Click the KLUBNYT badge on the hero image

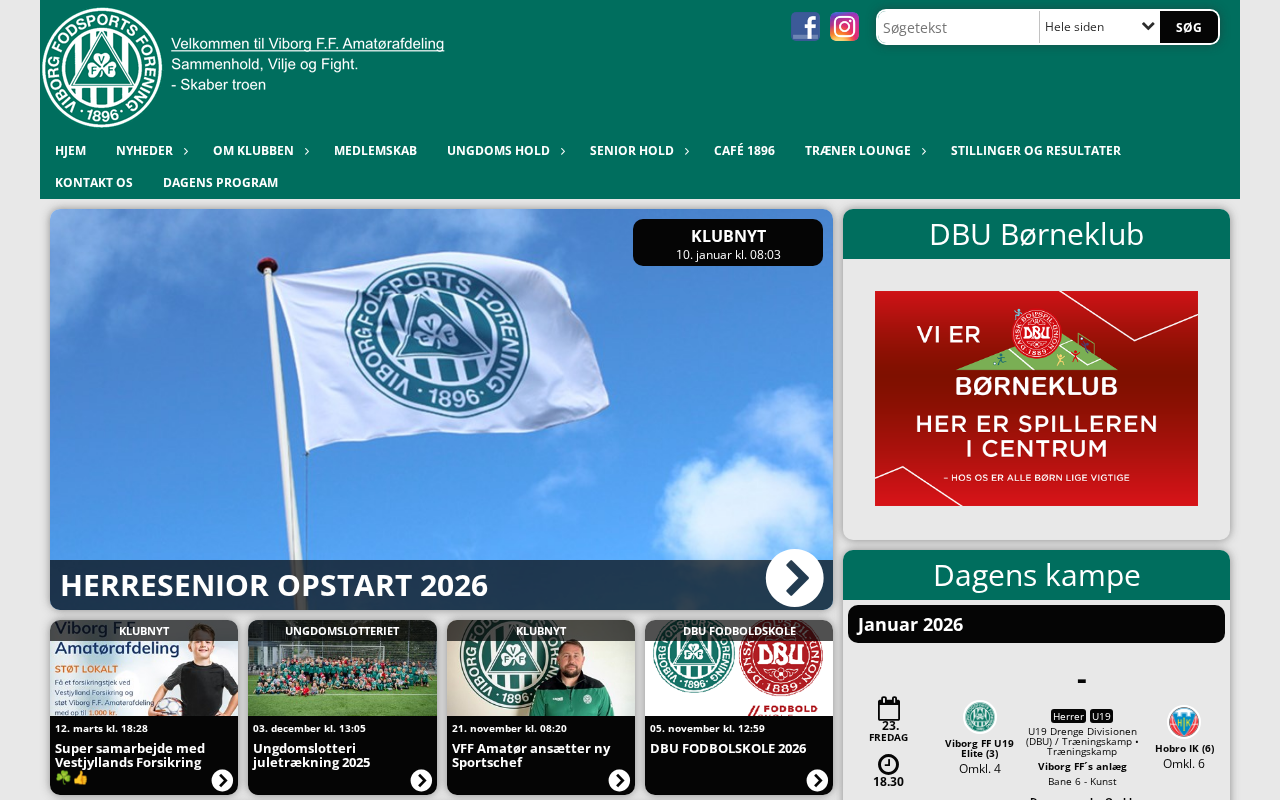pyautogui.click(x=728, y=243)
